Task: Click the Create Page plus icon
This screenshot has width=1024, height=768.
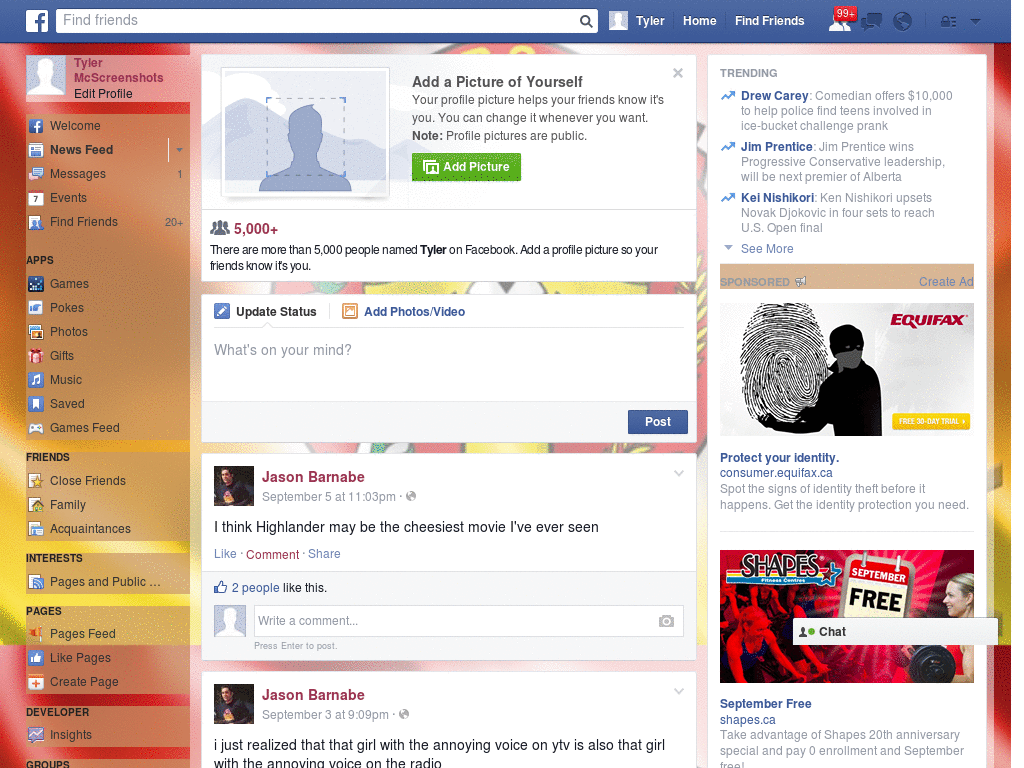Action: (36, 682)
